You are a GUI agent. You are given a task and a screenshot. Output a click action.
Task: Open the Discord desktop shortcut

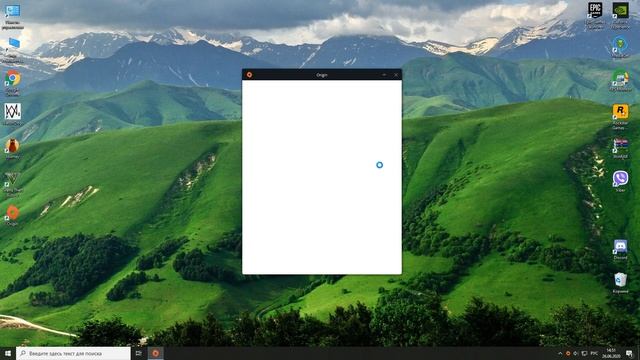[x=620, y=249]
